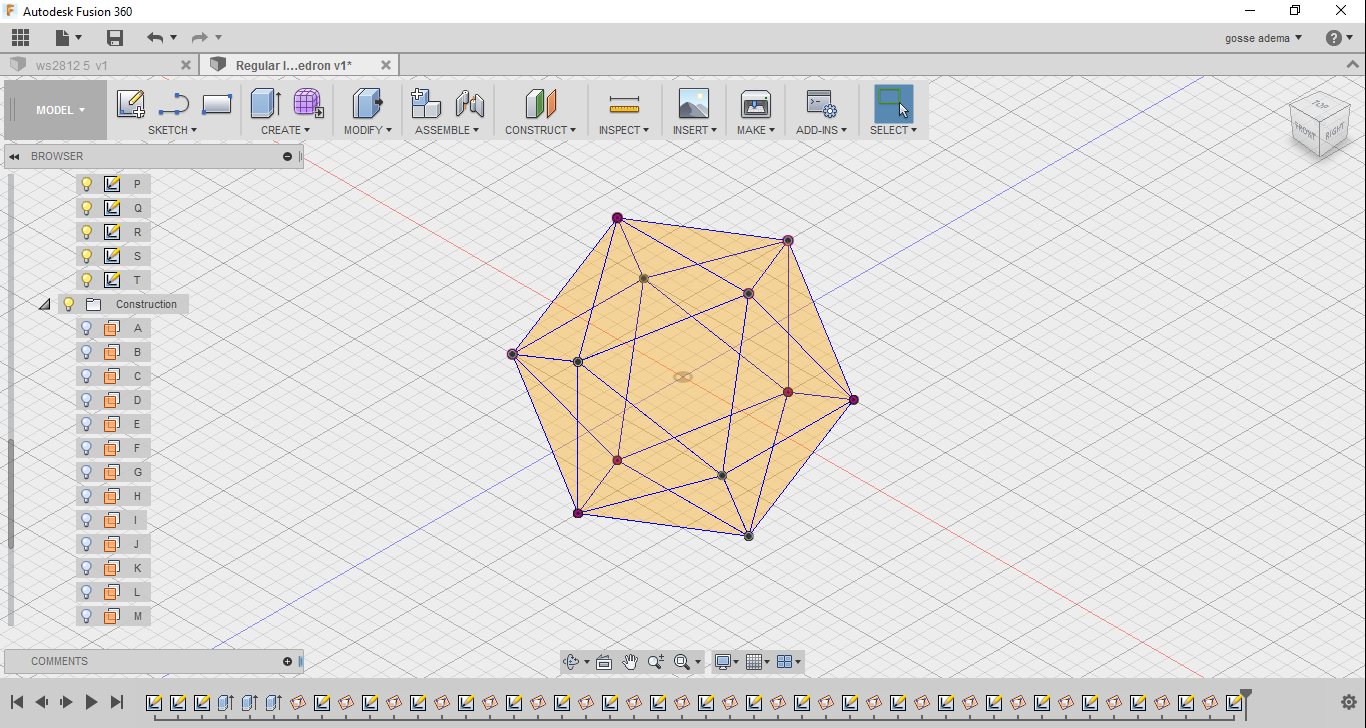
Task: Toggle lightbulb of the Construction folder
Action: [69, 304]
